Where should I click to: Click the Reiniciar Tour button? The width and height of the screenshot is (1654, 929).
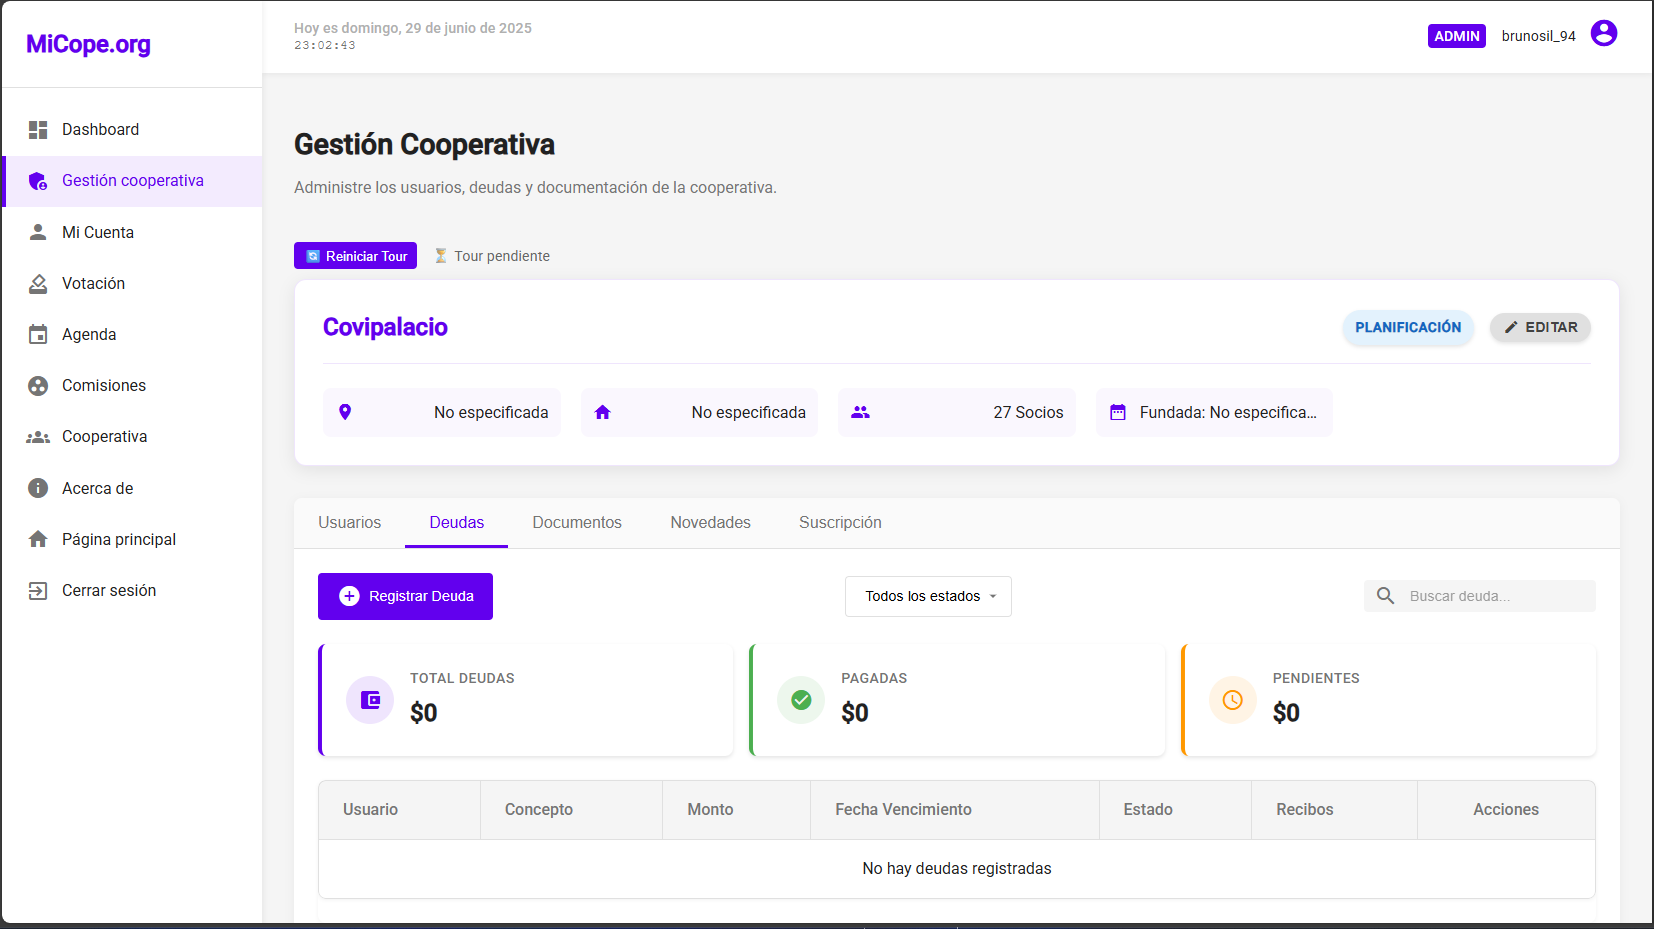pos(355,256)
